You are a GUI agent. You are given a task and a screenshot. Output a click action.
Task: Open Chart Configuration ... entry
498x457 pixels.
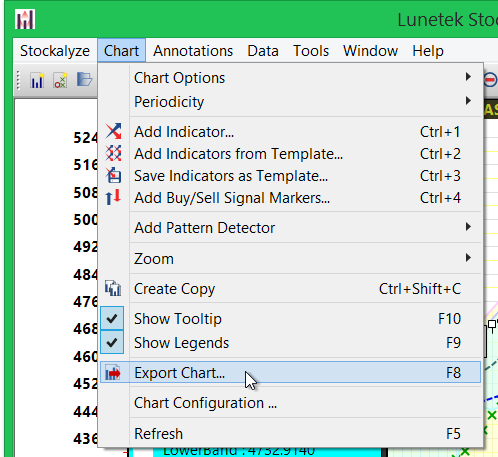pyautogui.click(x=290, y=403)
